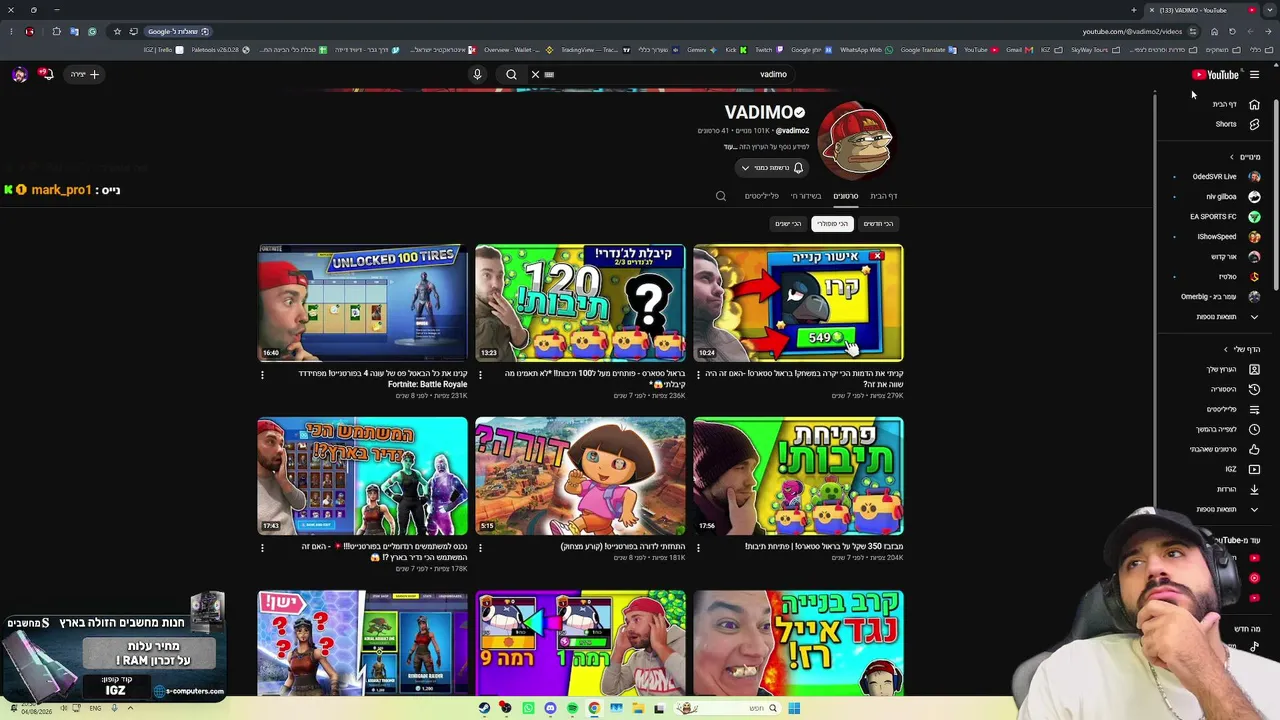
Task: Show more channel description (עוד)
Action: (x=730, y=147)
